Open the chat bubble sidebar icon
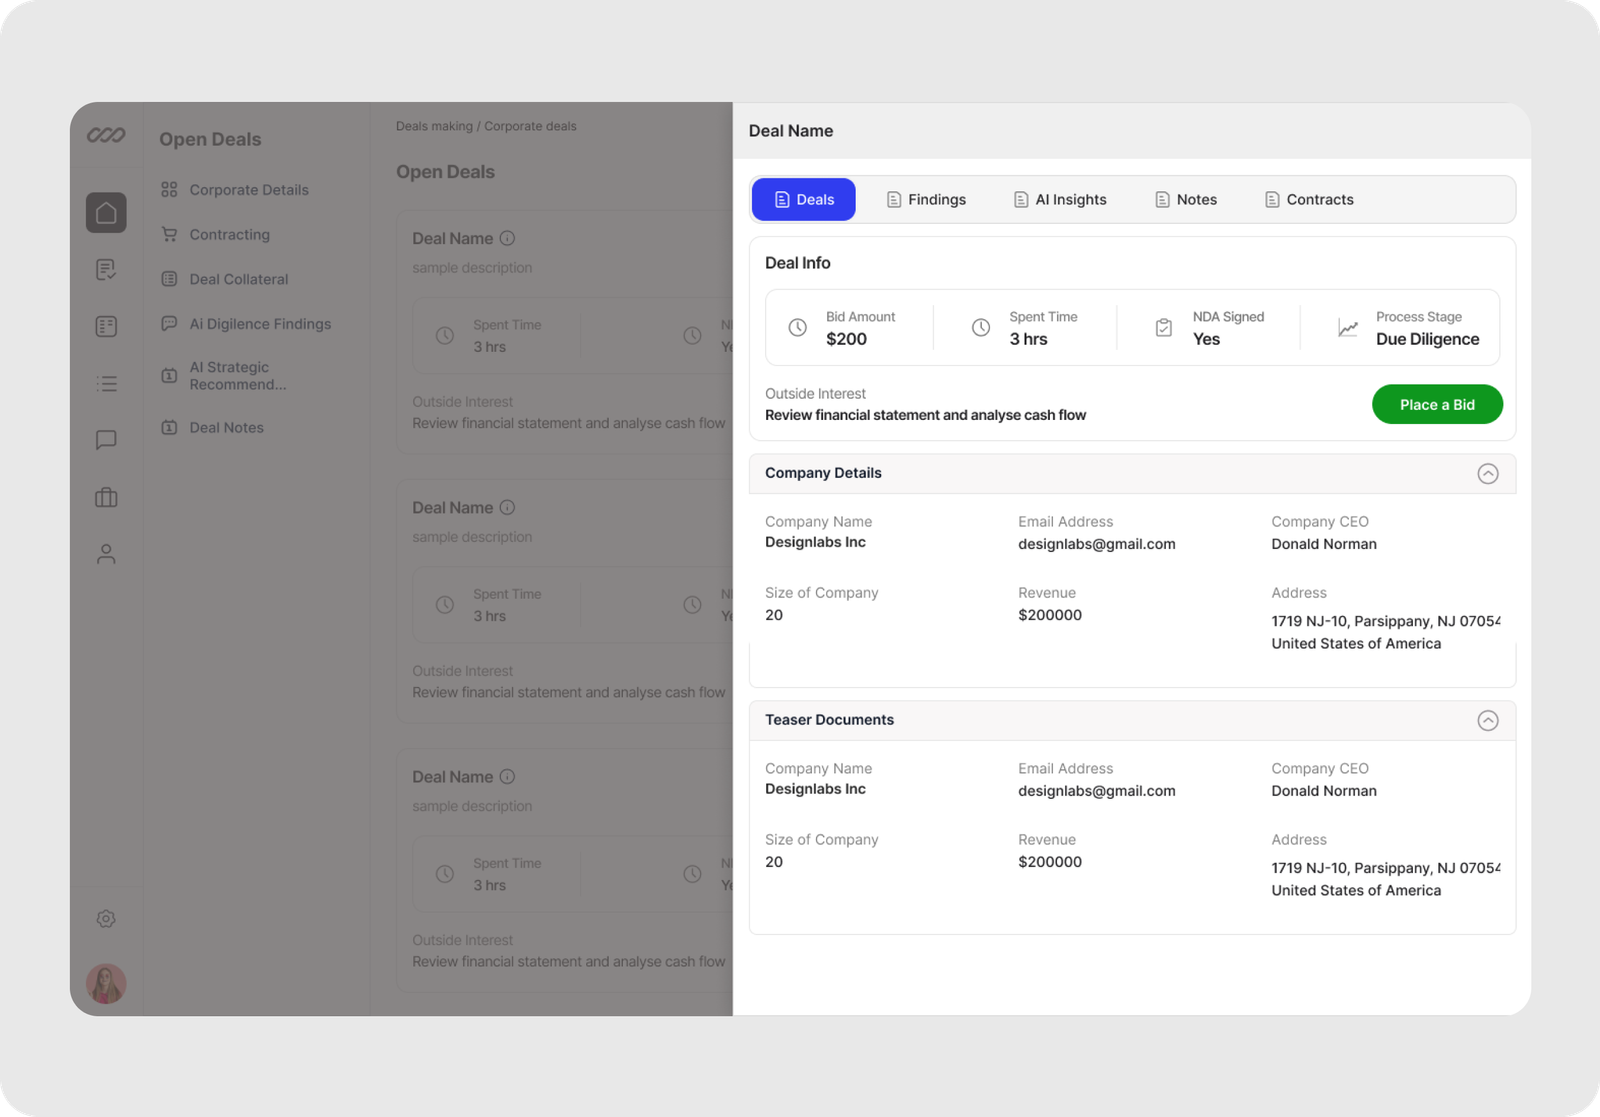Screen dimensions: 1600x1117 [106, 440]
